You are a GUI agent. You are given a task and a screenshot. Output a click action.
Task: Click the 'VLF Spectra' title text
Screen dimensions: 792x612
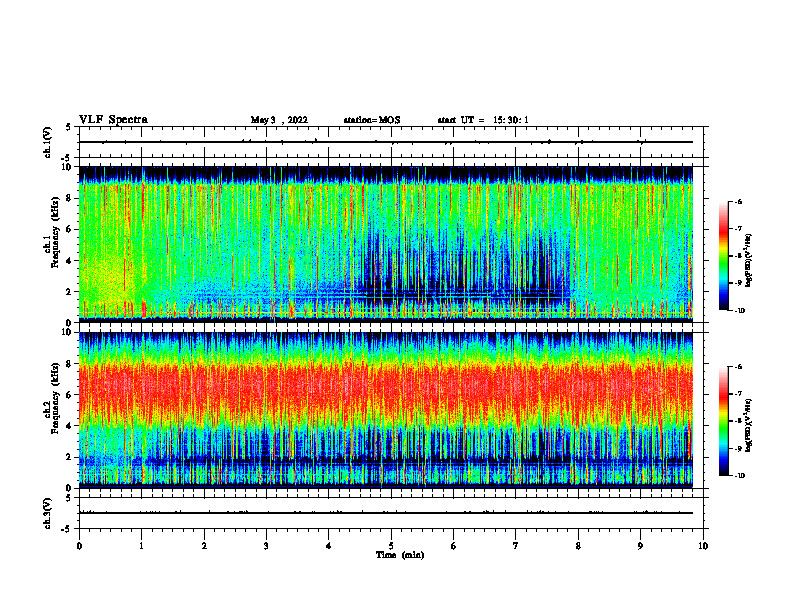click(x=114, y=120)
